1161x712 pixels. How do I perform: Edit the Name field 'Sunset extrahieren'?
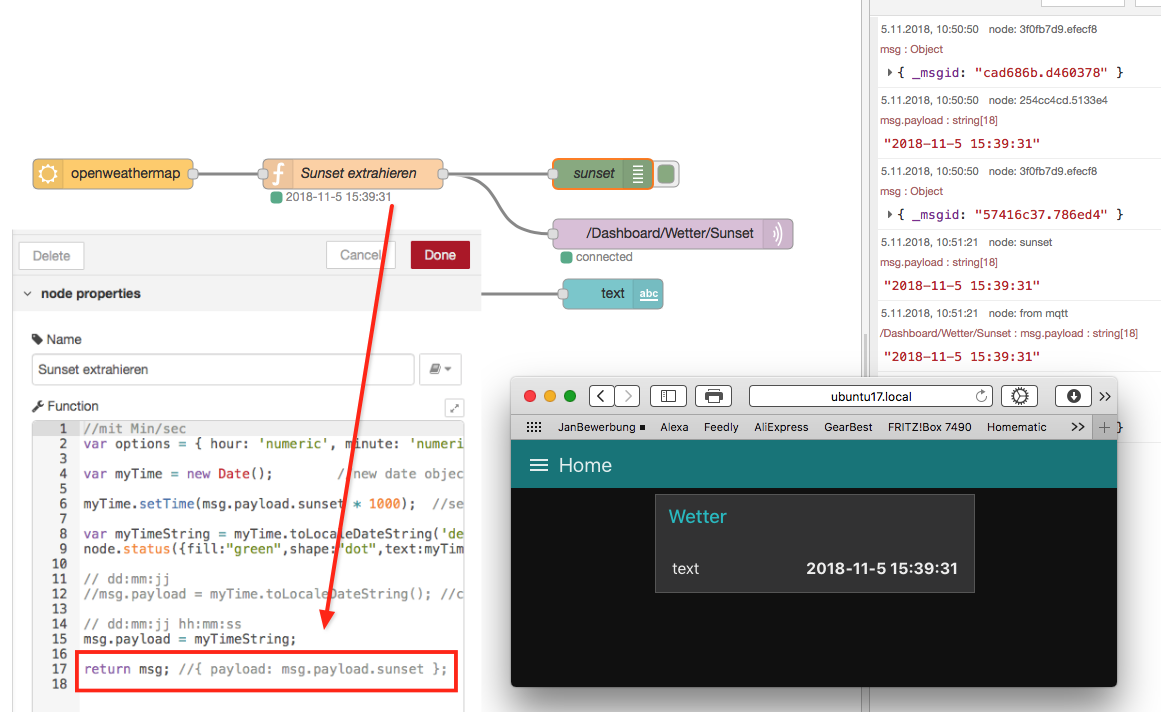pos(222,369)
